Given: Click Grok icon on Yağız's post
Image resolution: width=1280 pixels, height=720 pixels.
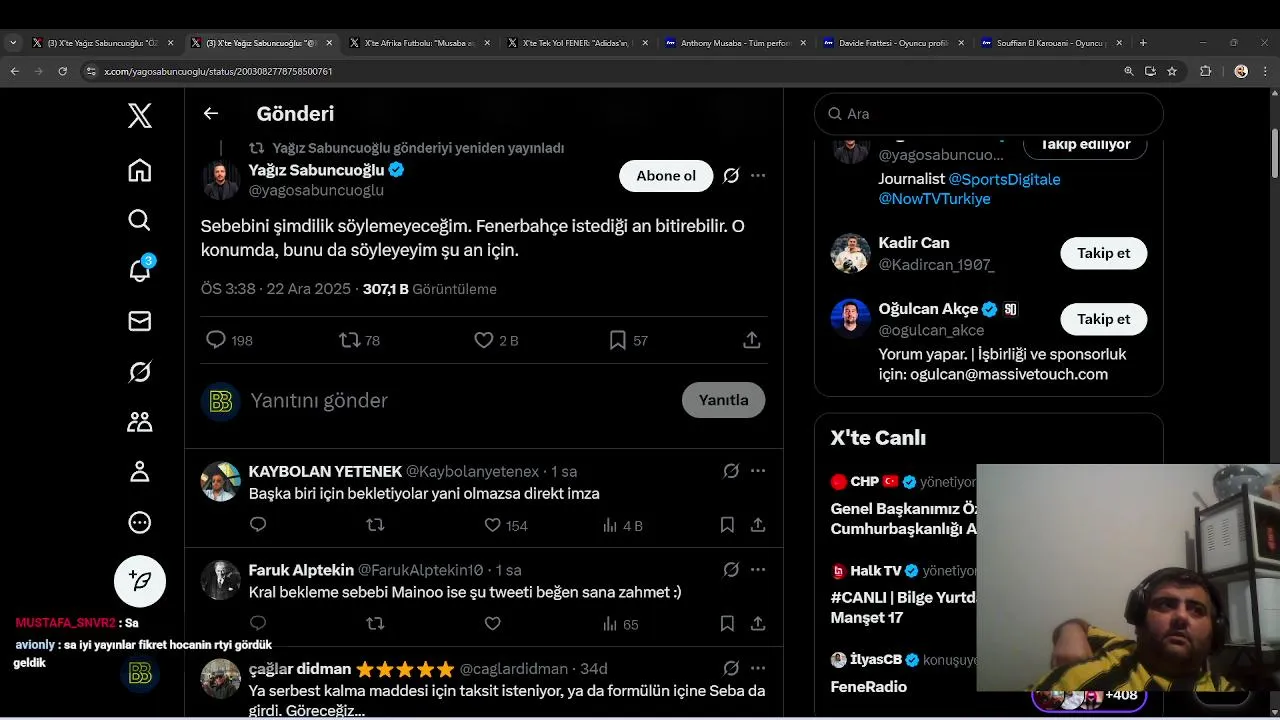Looking at the screenshot, I should (731, 176).
